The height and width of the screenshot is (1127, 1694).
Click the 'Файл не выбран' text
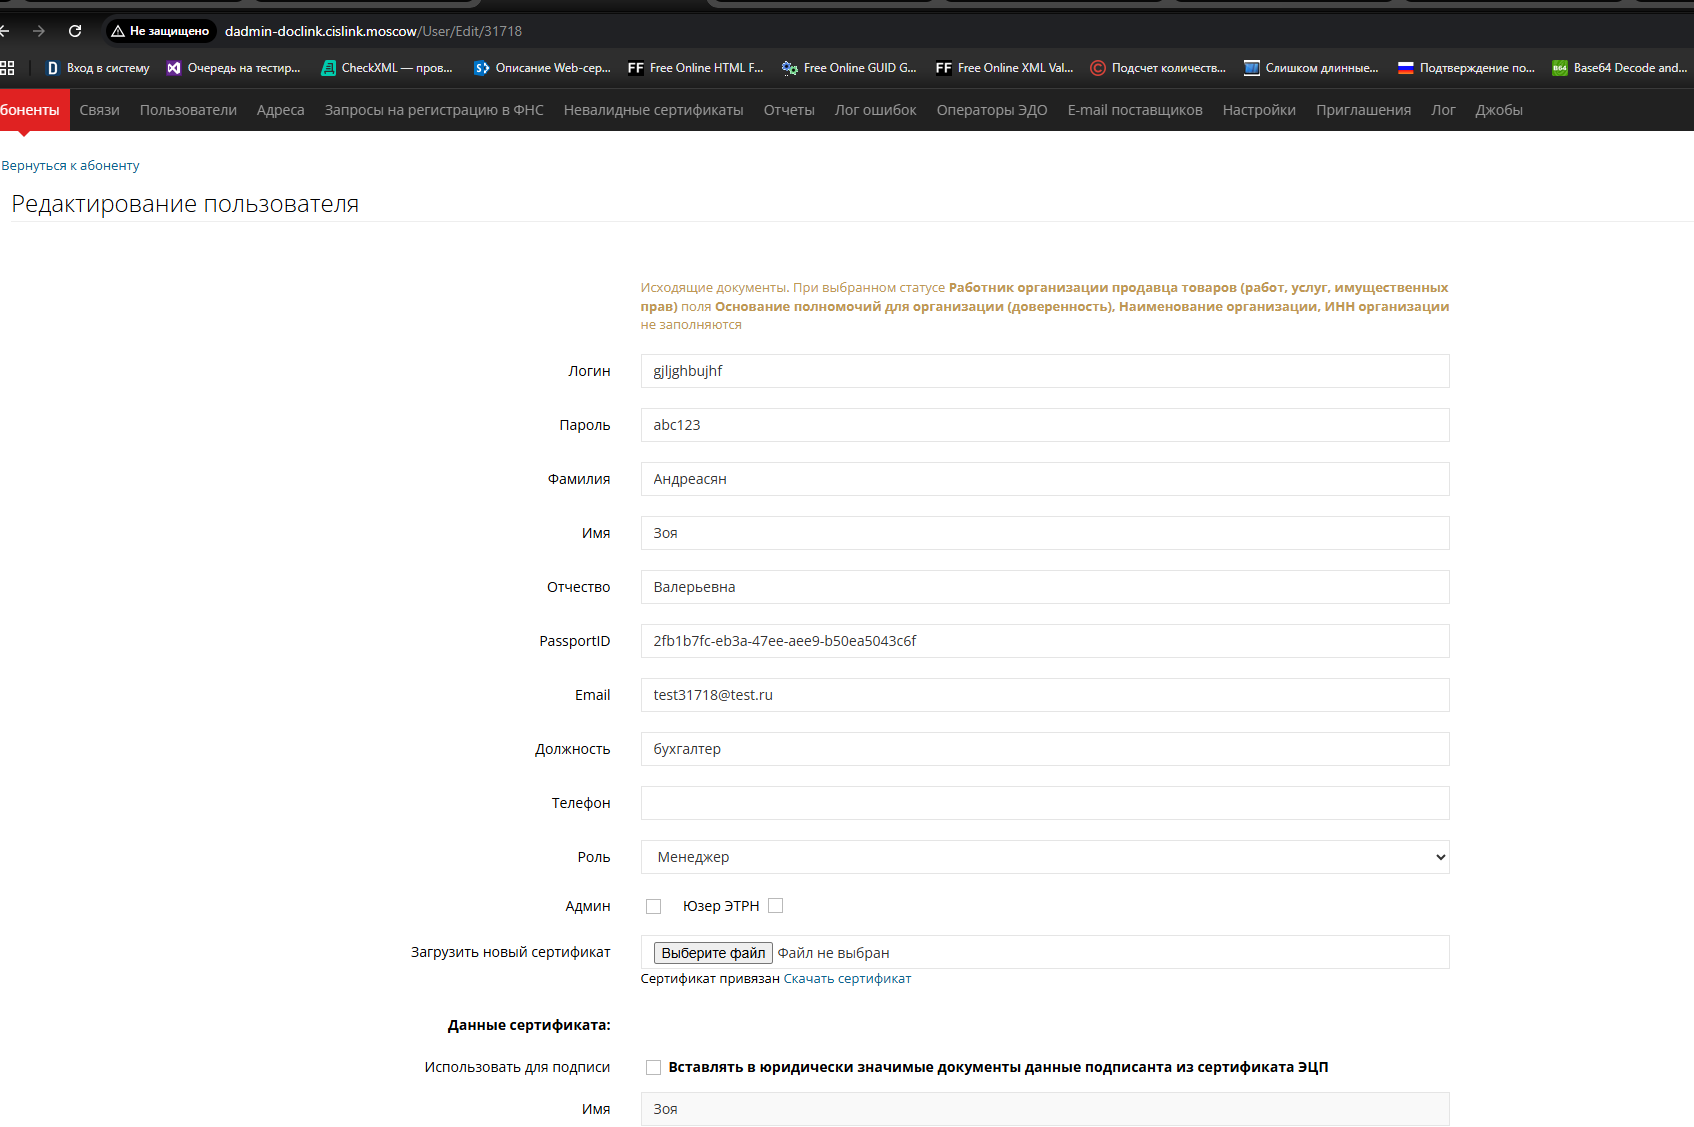coord(833,953)
